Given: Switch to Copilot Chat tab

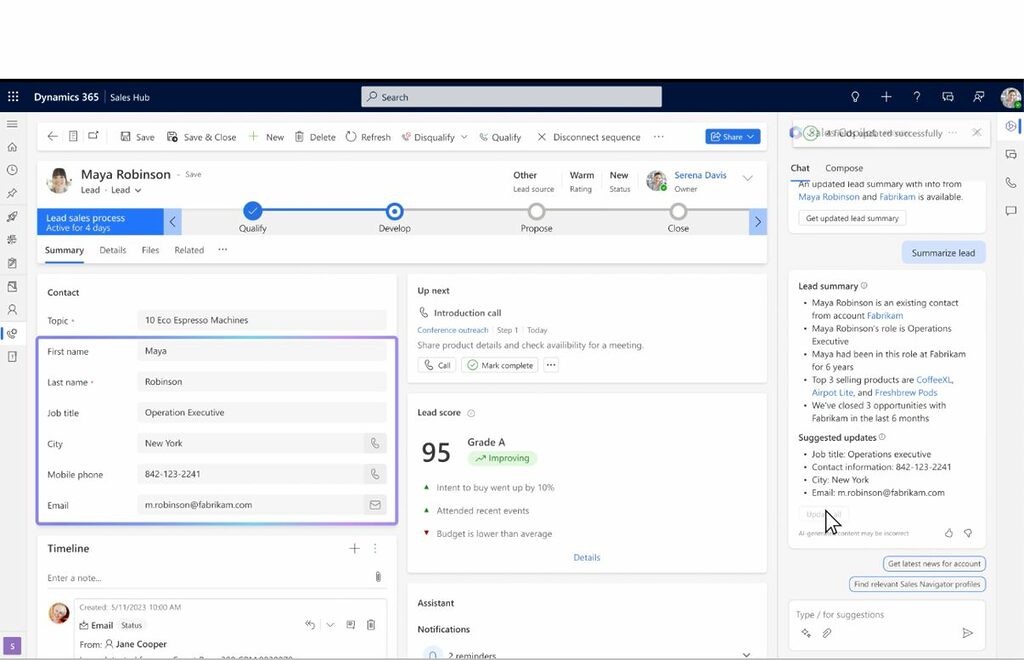Looking at the screenshot, I should pos(800,168).
